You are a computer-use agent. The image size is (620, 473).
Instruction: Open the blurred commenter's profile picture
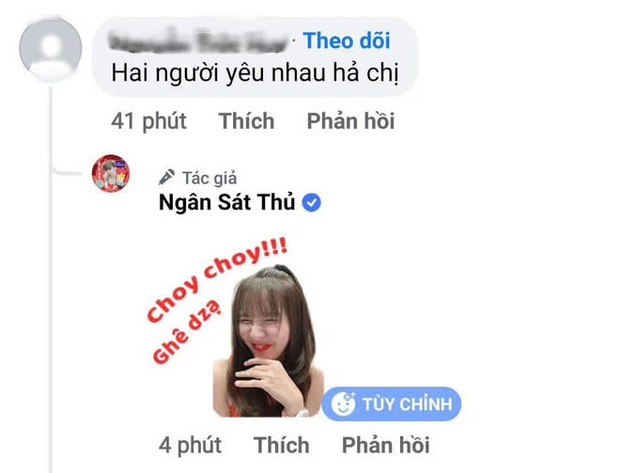pos(51,49)
